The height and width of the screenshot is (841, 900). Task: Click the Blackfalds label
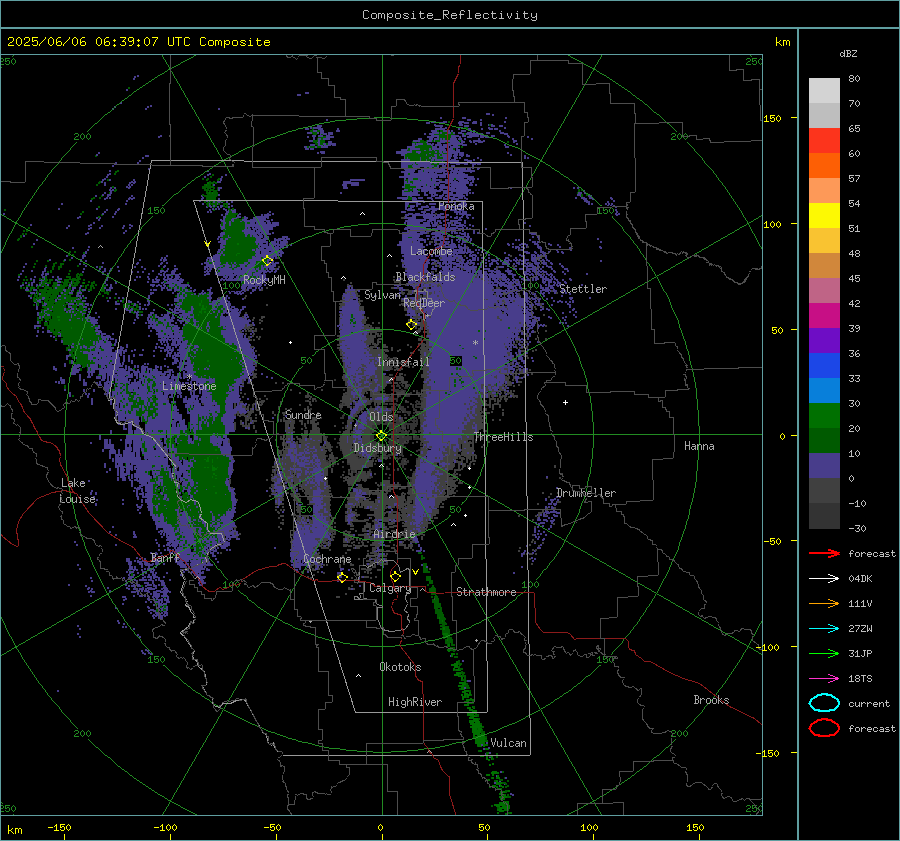[425, 277]
